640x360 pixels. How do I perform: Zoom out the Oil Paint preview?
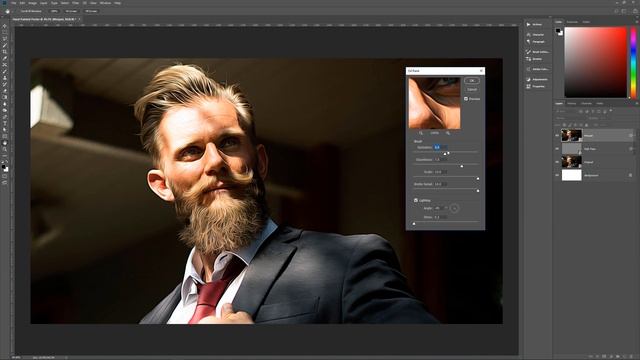(421, 133)
